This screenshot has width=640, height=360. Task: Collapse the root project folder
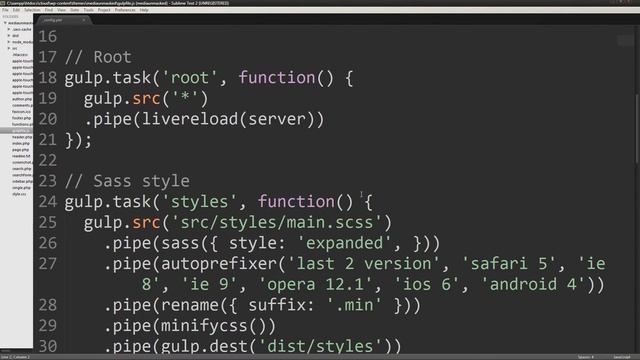click(5, 23)
